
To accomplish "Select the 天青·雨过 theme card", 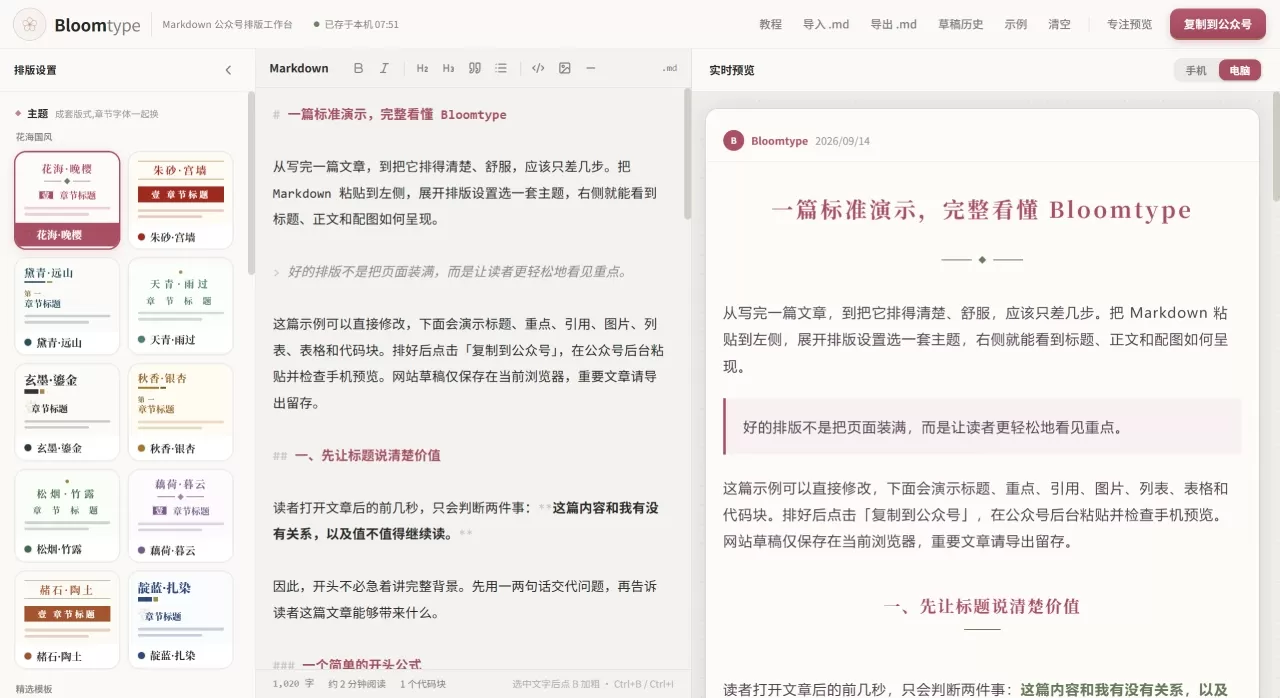I will [x=180, y=306].
